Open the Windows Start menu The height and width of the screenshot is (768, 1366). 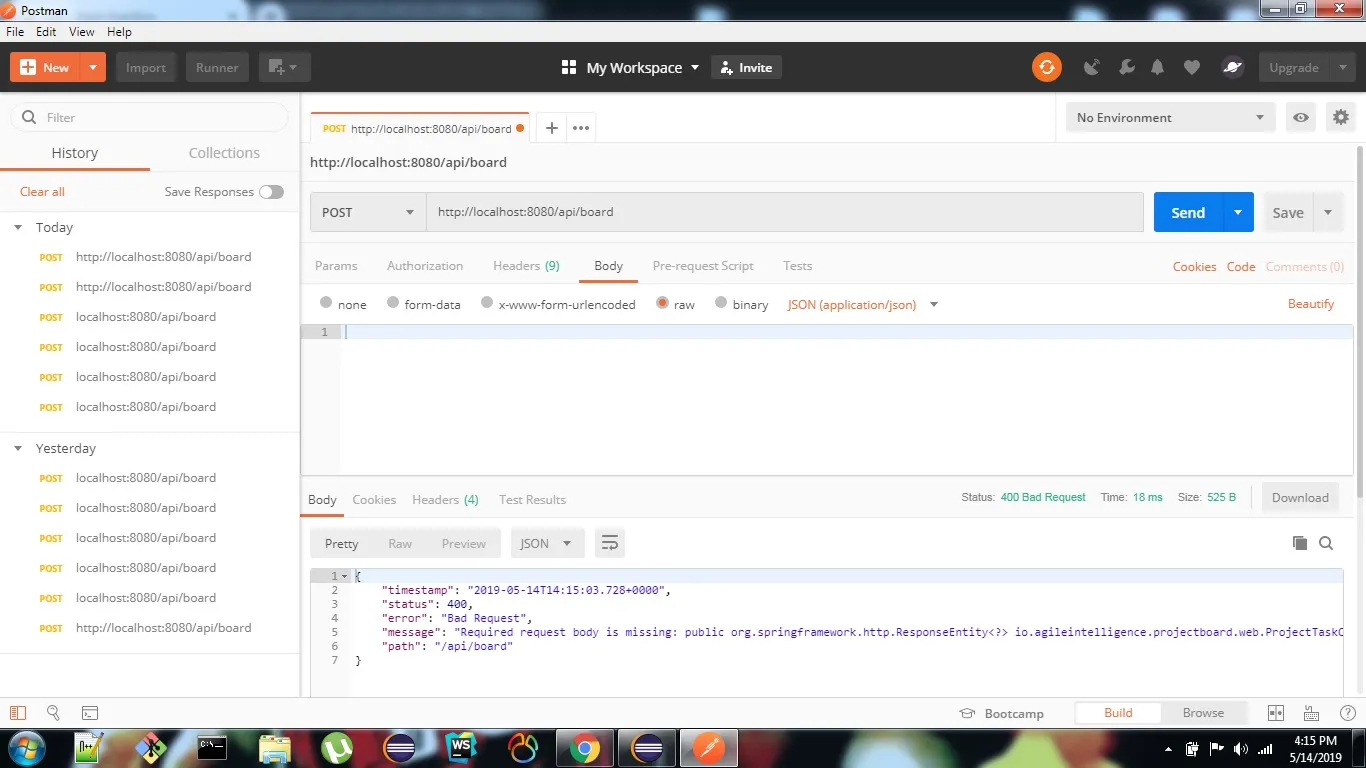coord(27,748)
